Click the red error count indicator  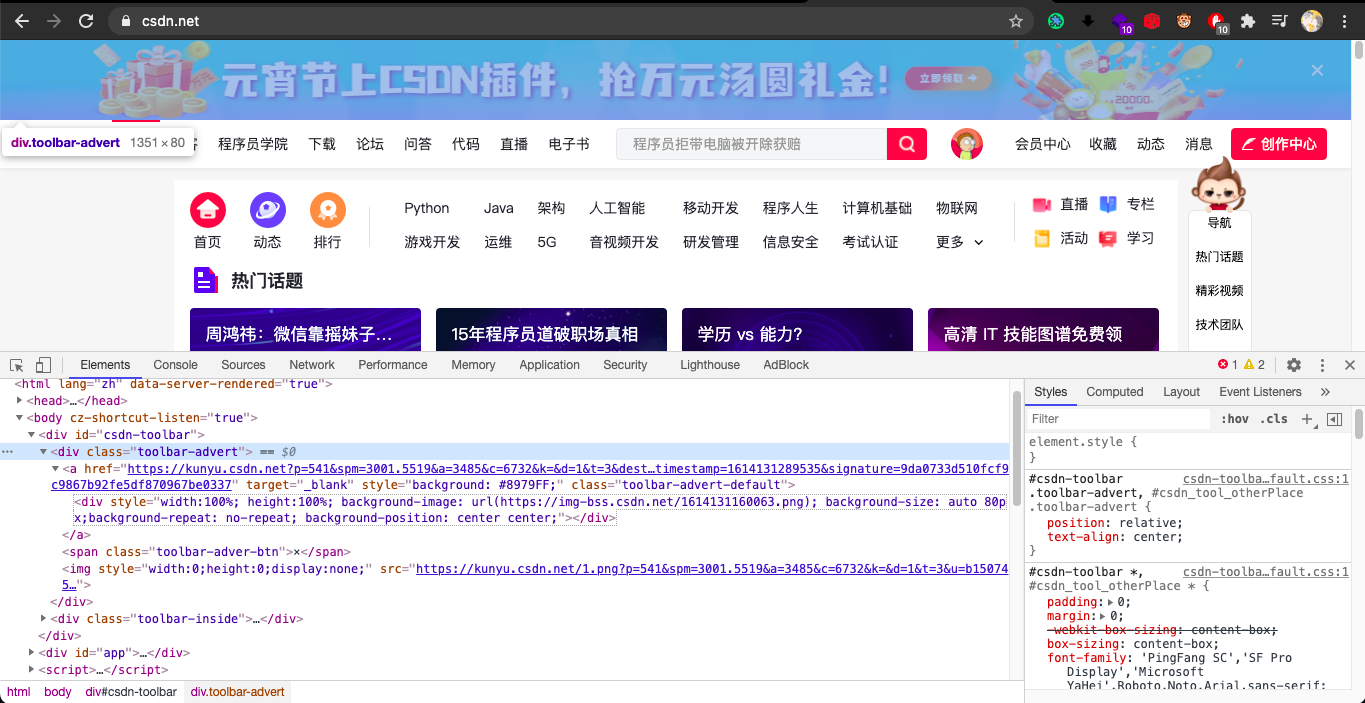(1228, 365)
